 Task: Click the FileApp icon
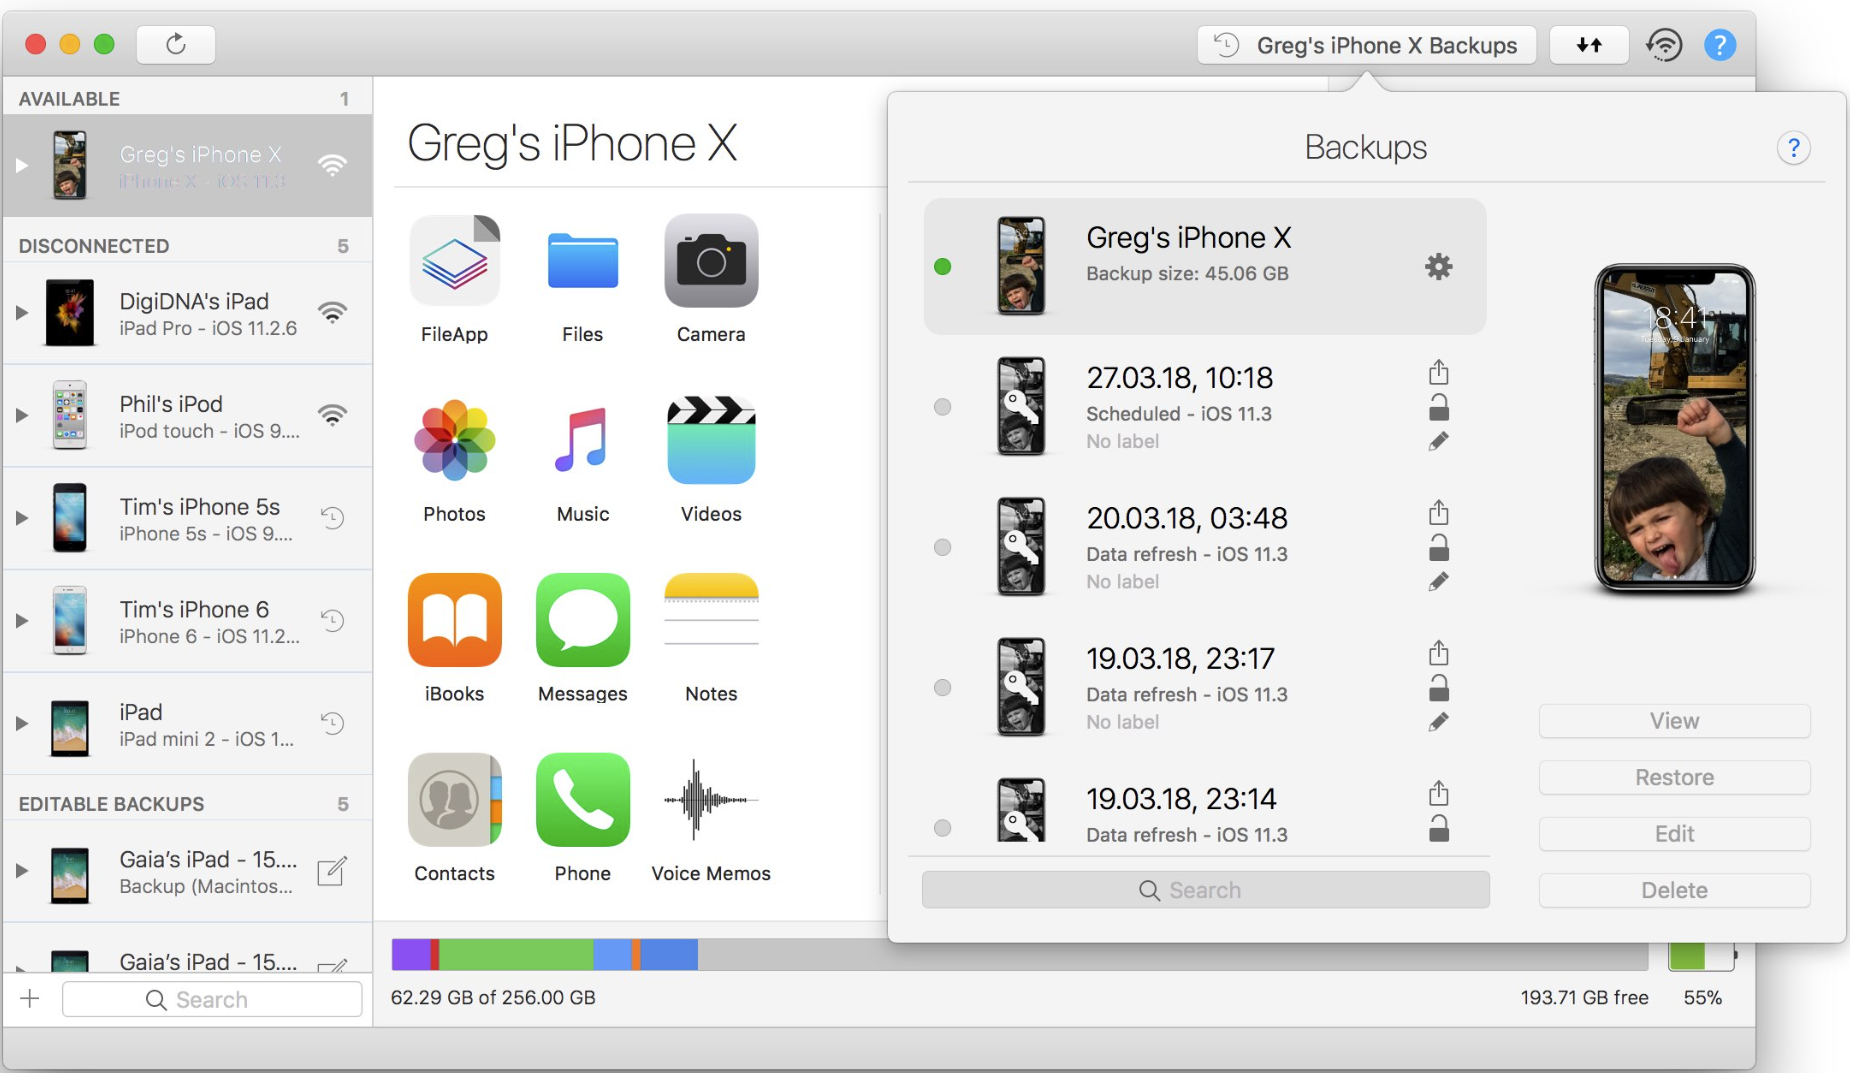click(x=455, y=260)
